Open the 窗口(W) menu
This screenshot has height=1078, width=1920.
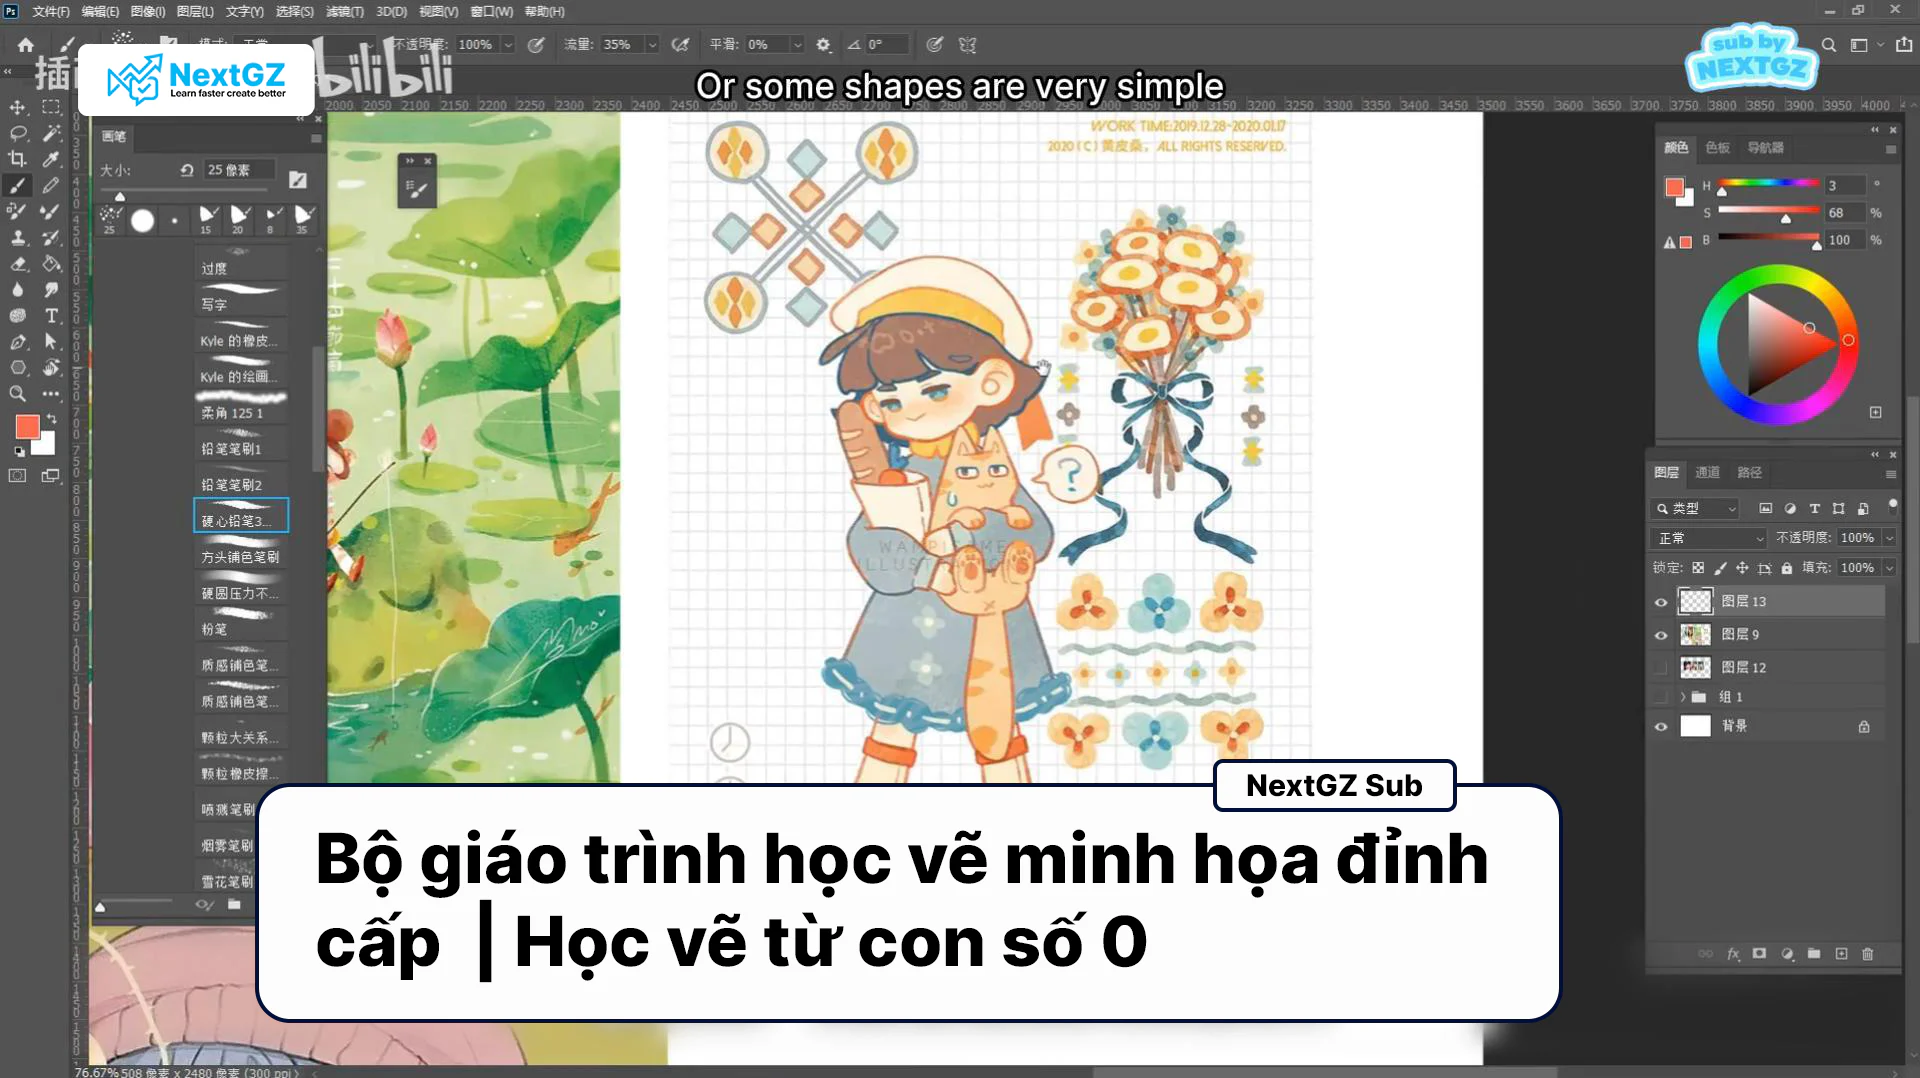491,11
